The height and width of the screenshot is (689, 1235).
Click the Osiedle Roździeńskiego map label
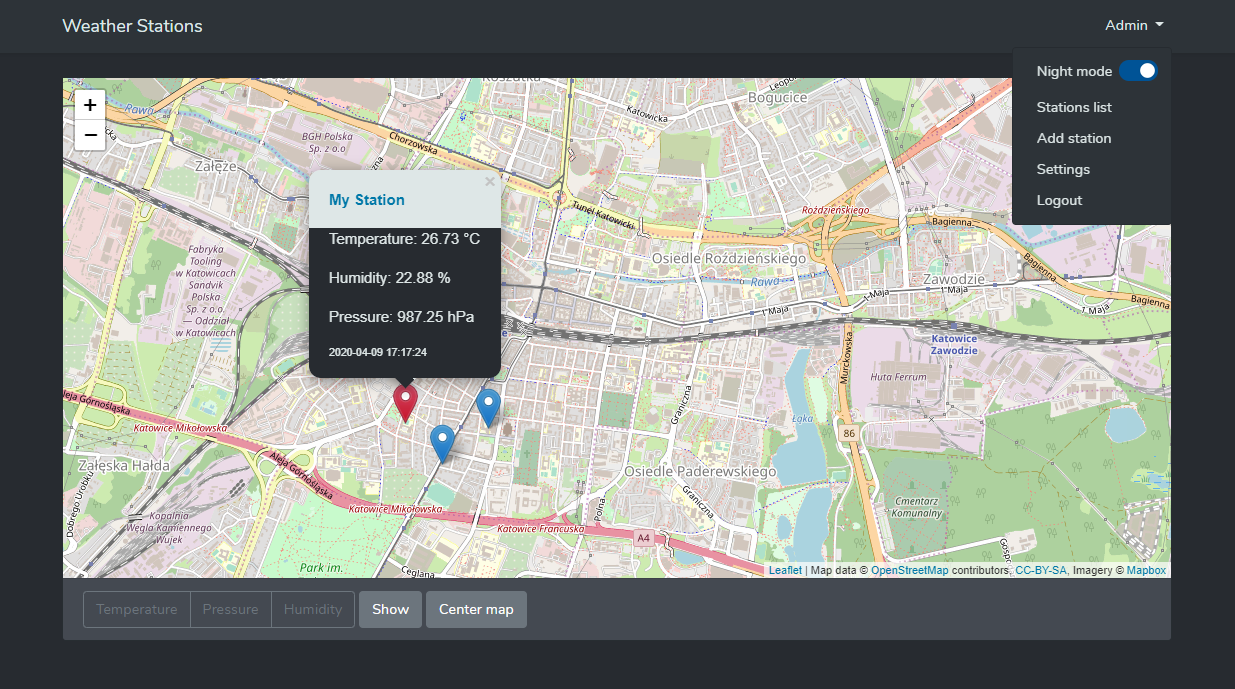click(728, 259)
